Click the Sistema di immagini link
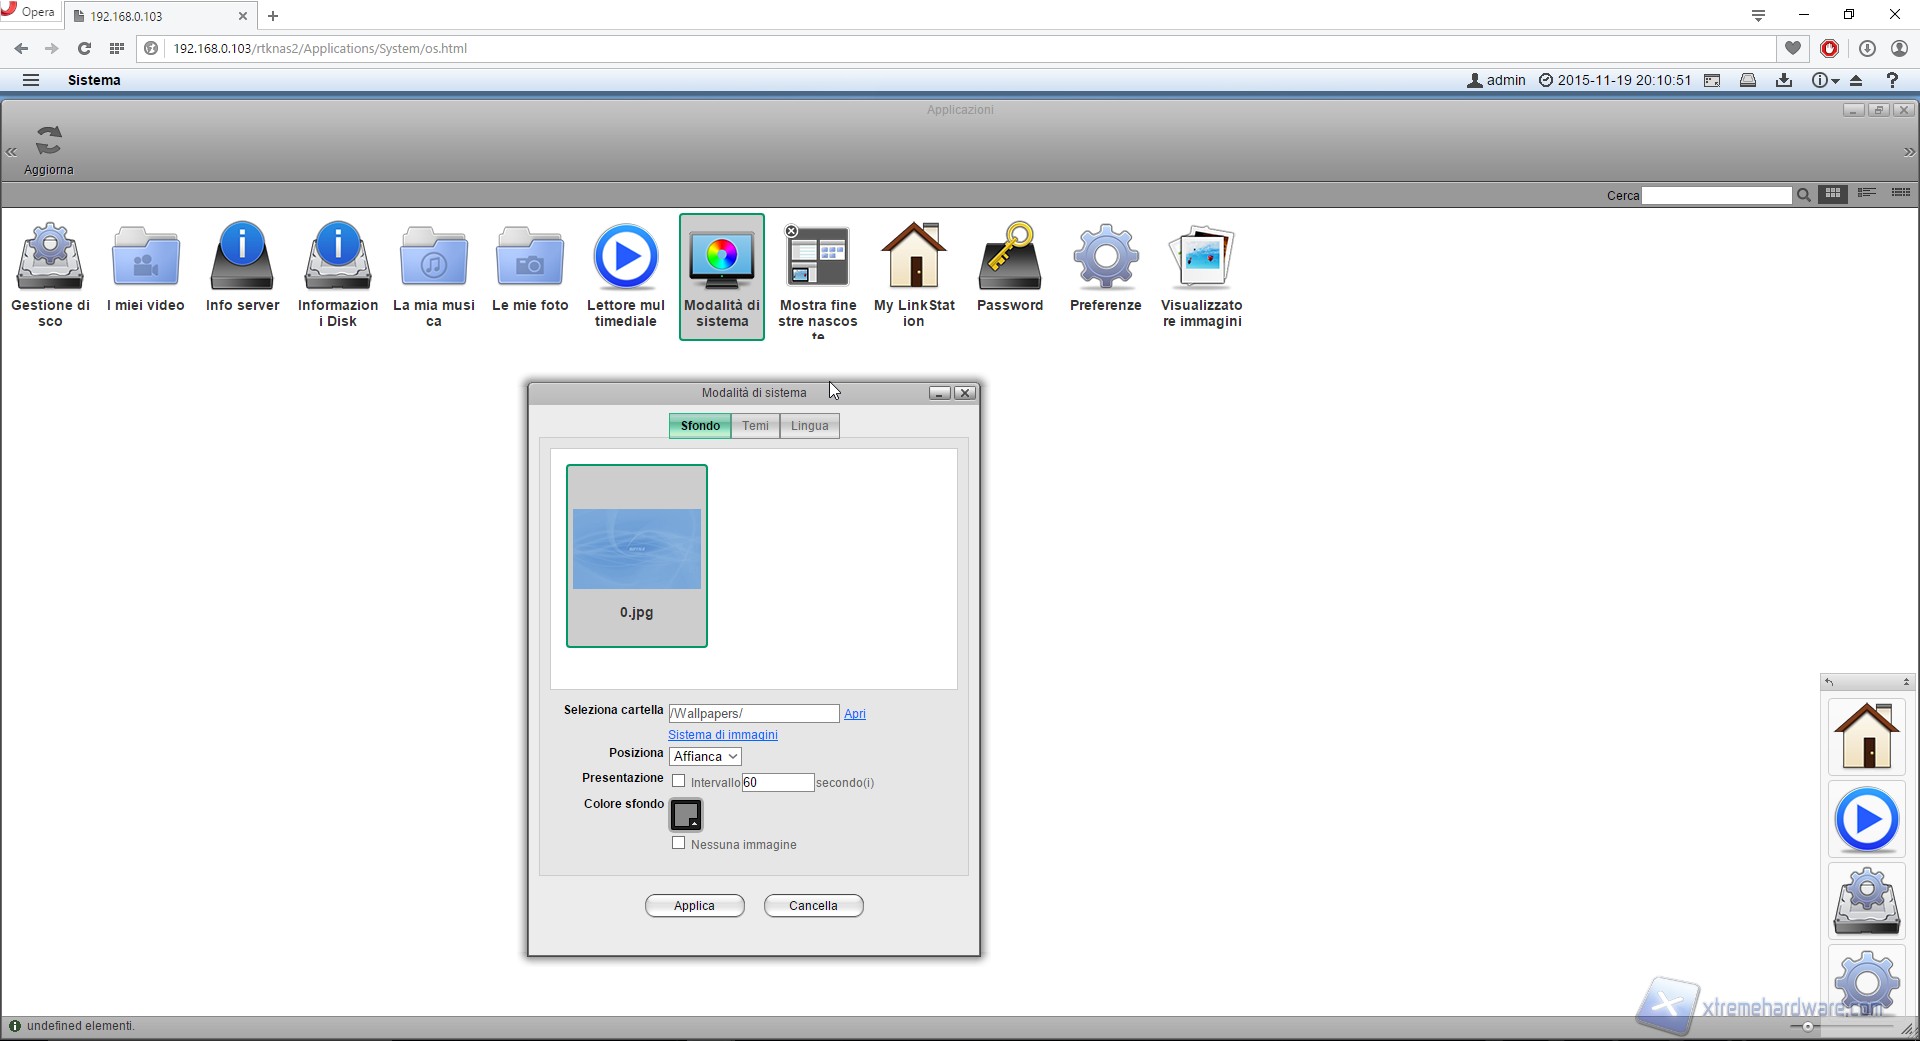Viewport: 1920px width, 1041px height. (x=722, y=735)
